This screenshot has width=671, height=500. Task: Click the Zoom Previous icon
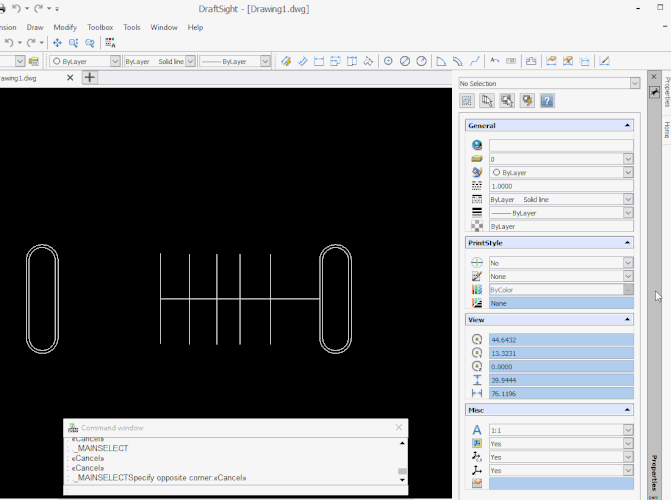point(89,43)
